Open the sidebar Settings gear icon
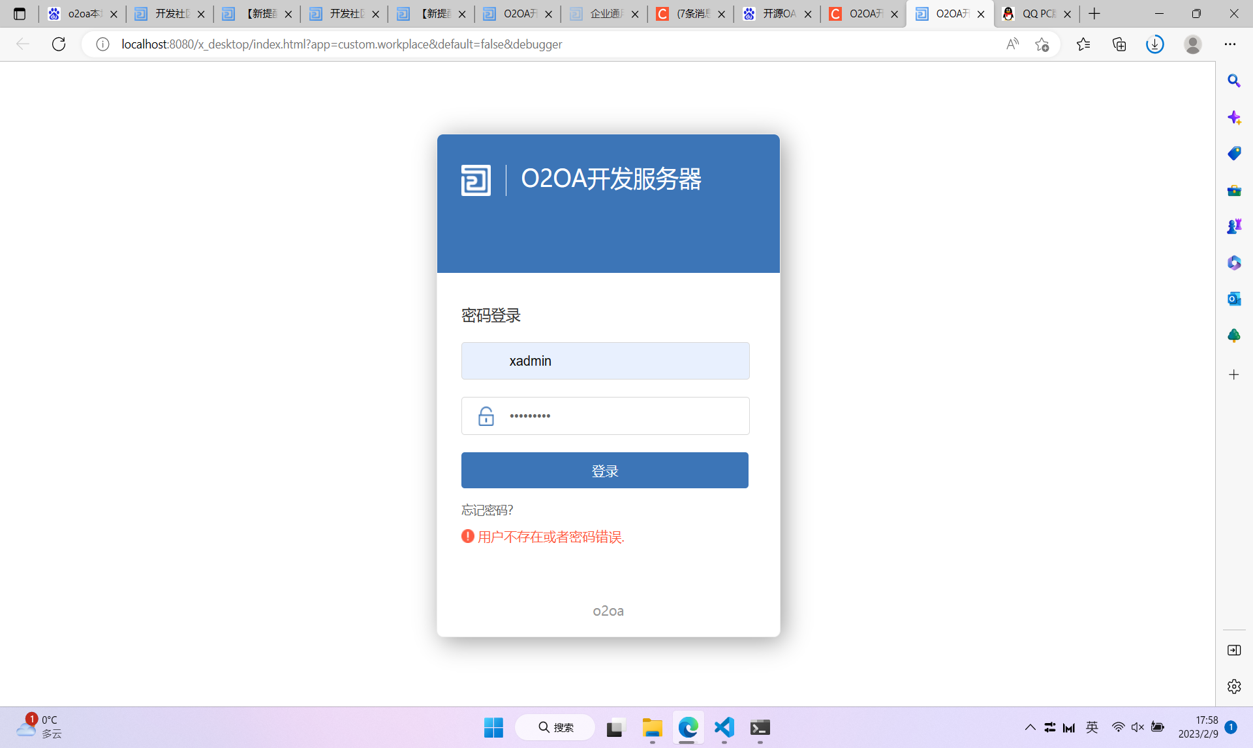This screenshot has width=1253, height=748. pos(1233,686)
